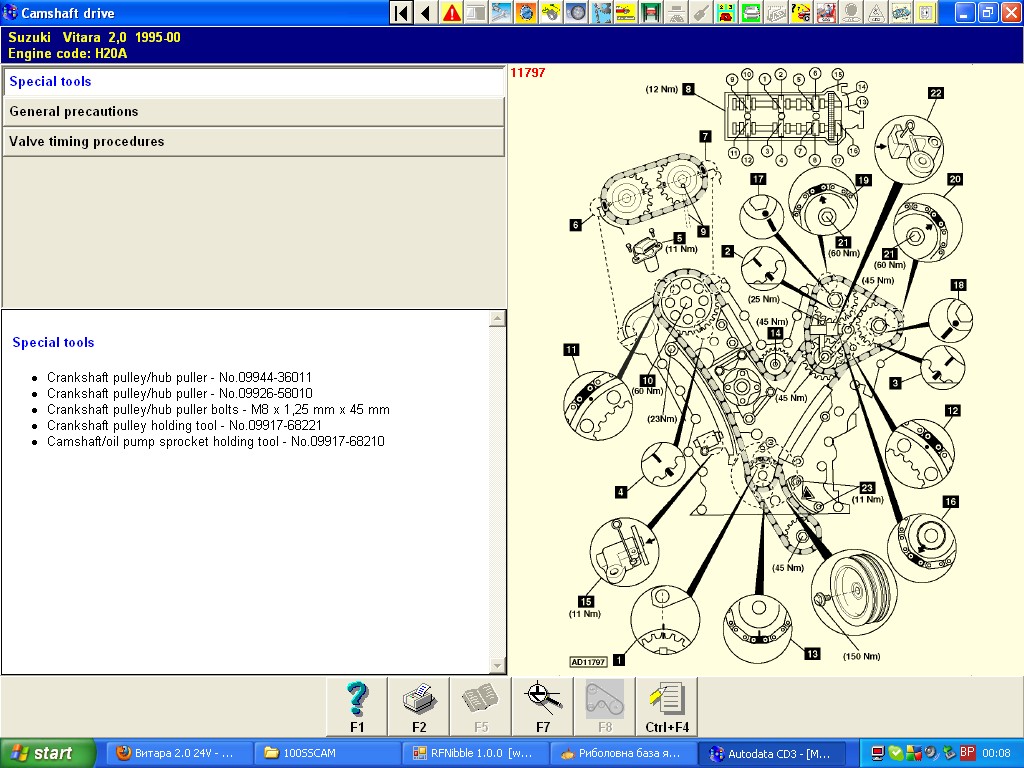Click the Windows start button
This screenshot has width=1024, height=768.
coord(48,753)
